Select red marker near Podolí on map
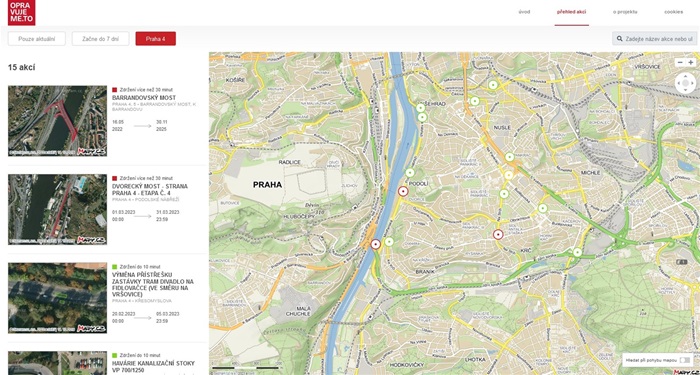The image size is (700, 375). point(403,192)
